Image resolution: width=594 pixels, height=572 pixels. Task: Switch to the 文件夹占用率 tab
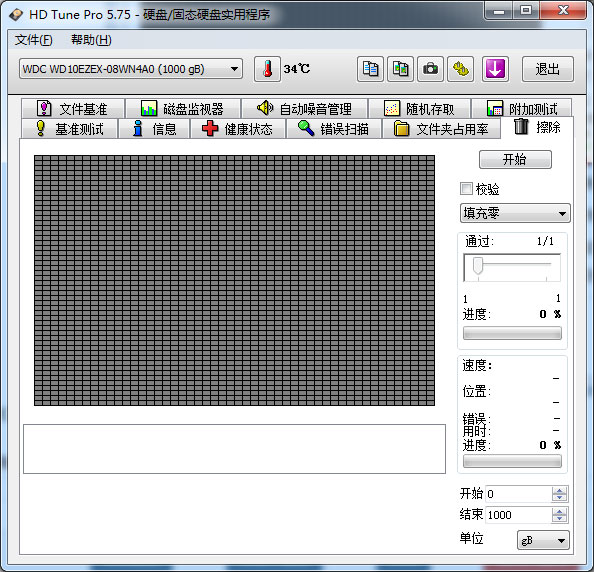pyautogui.click(x=441, y=129)
